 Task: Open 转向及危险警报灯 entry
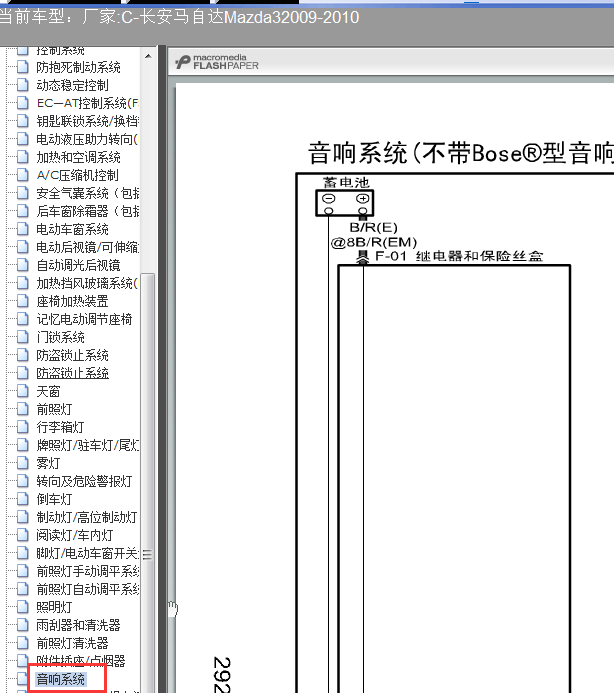84,481
